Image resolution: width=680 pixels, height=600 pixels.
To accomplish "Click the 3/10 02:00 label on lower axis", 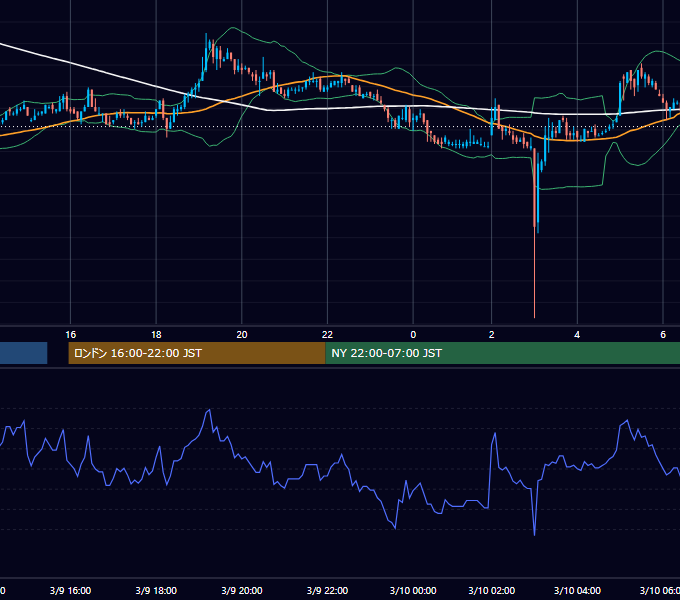I will point(491,590).
